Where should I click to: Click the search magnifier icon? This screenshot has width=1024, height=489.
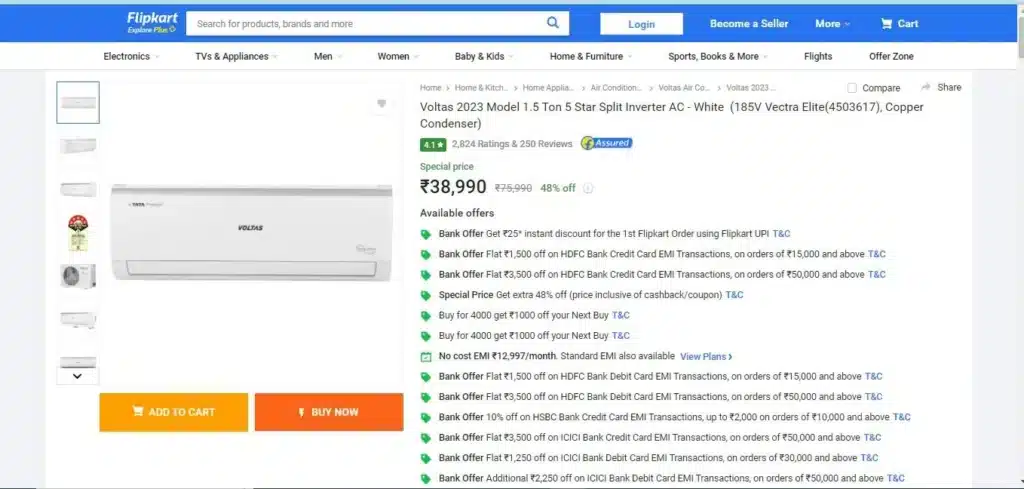point(553,23)
